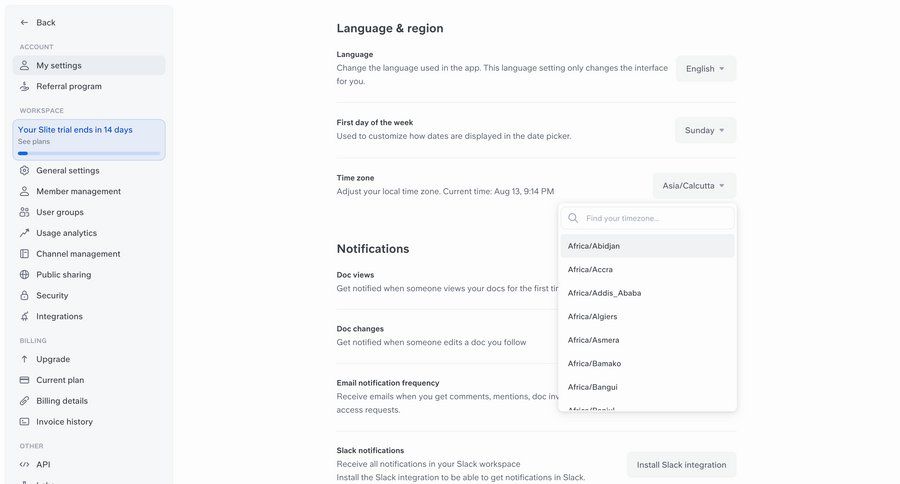
Task: Click the Upgrade arrow icon
Action: pos(25,359)
